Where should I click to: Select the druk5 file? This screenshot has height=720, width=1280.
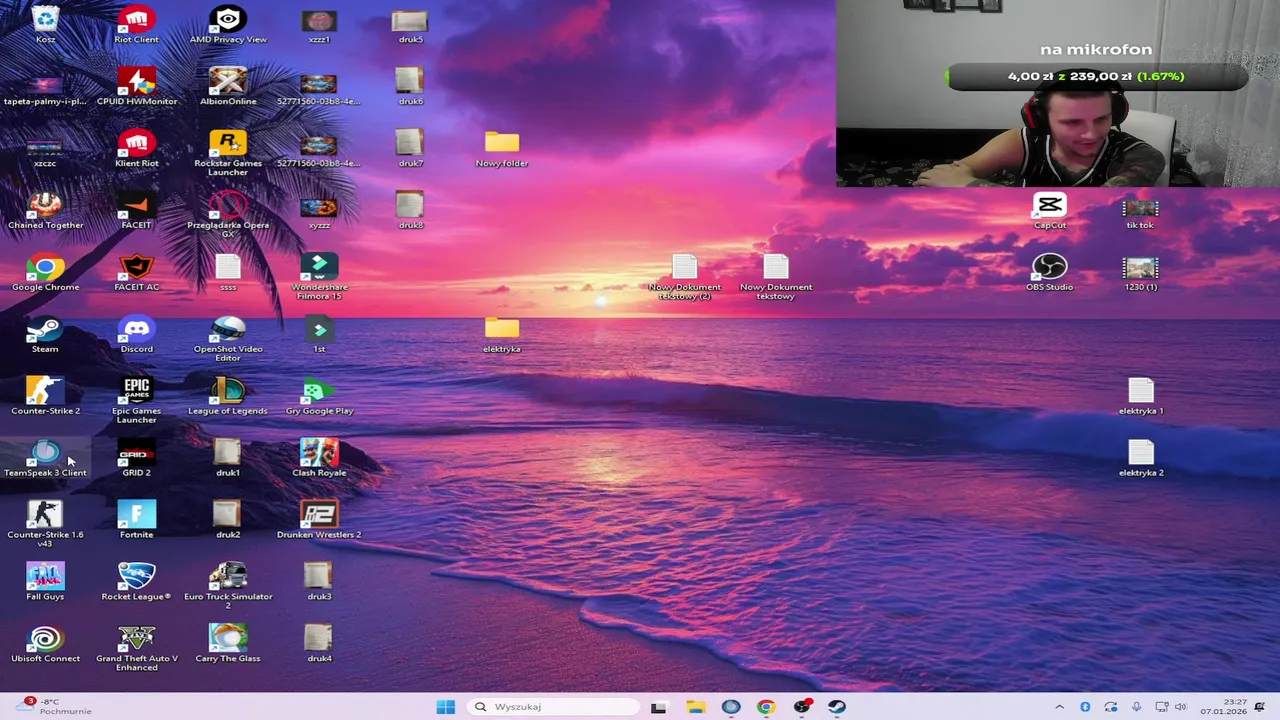410,26
